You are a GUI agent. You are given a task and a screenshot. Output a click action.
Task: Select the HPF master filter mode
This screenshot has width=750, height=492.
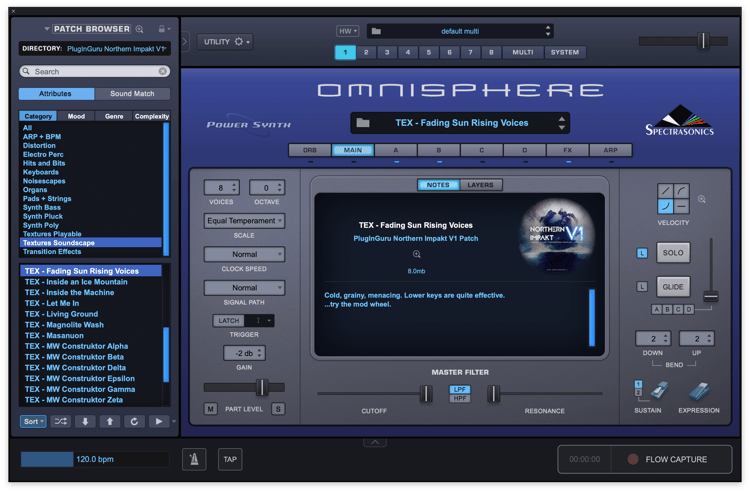point(460,398)
